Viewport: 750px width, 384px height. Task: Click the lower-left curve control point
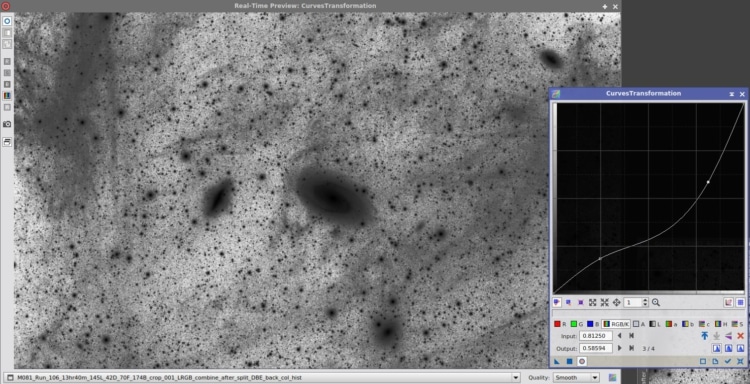tap(600, 259)
